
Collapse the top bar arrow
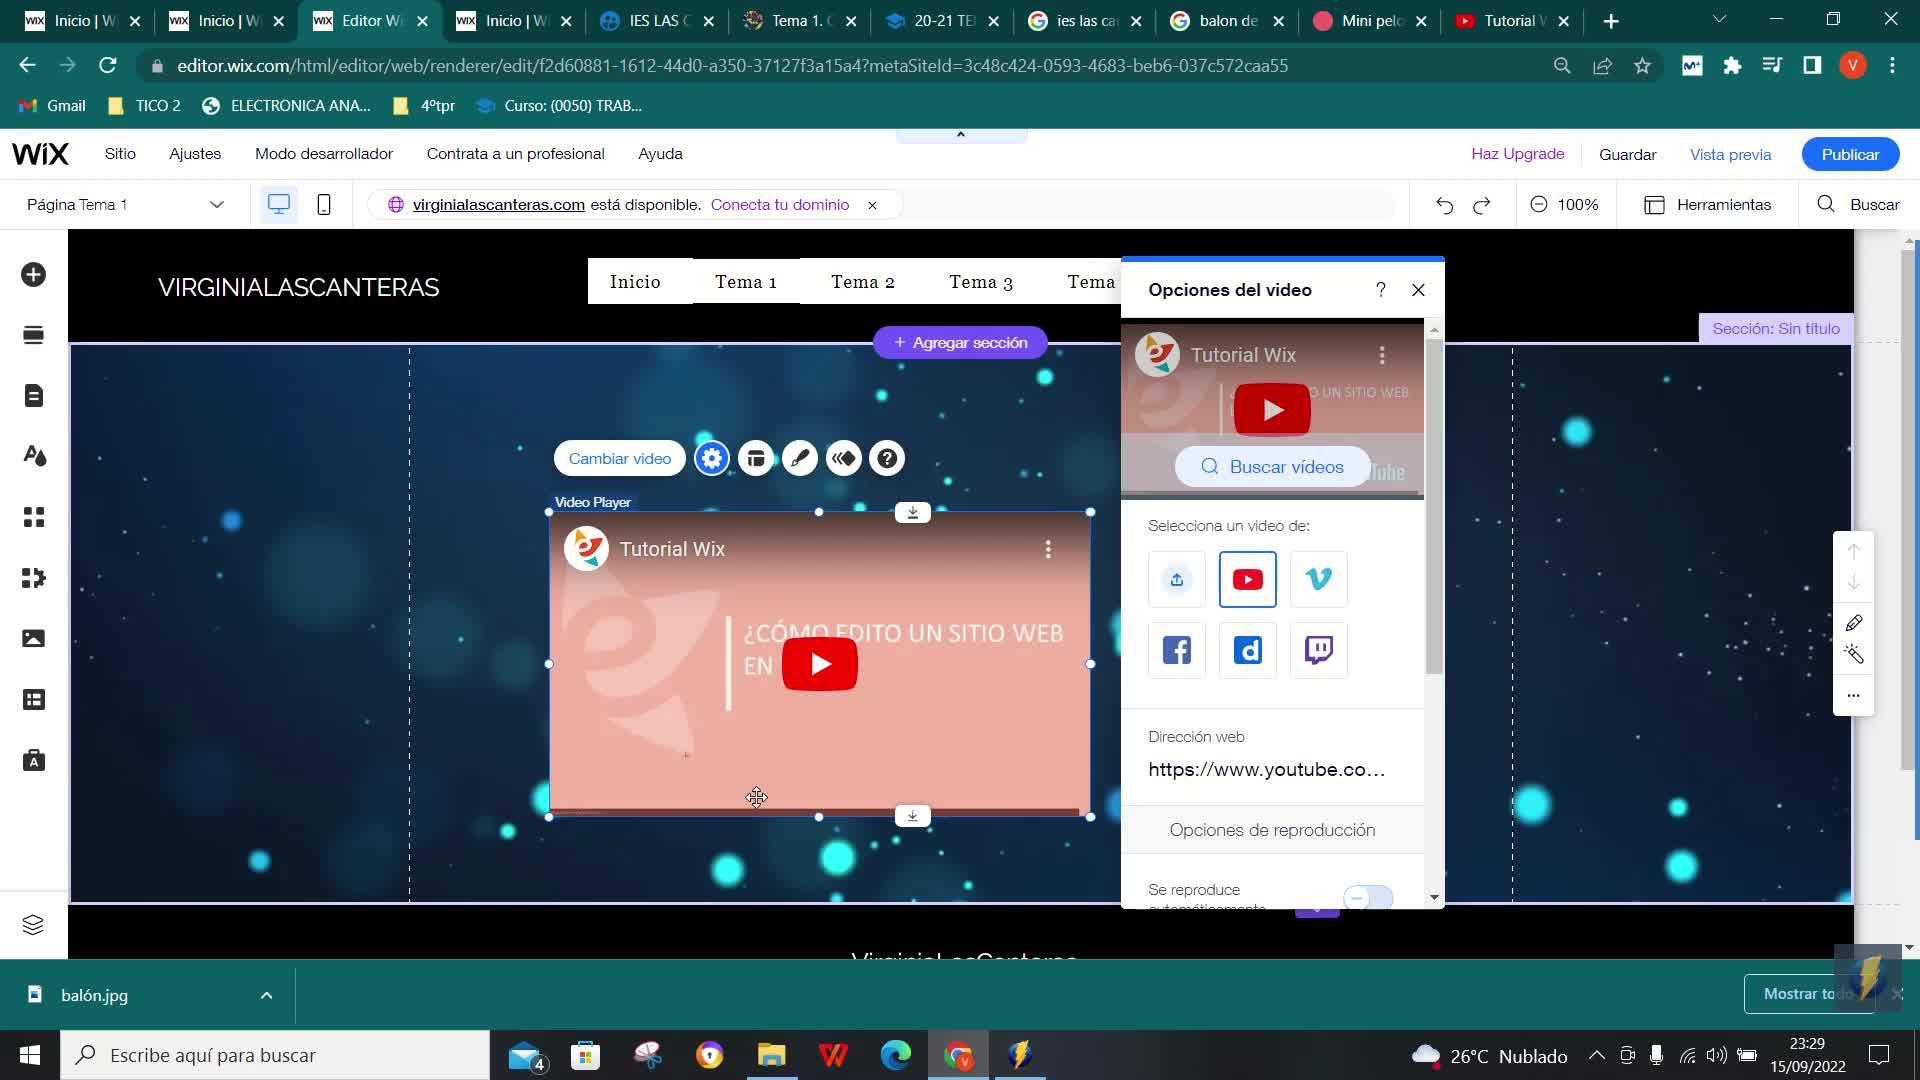tap(960, 135)
